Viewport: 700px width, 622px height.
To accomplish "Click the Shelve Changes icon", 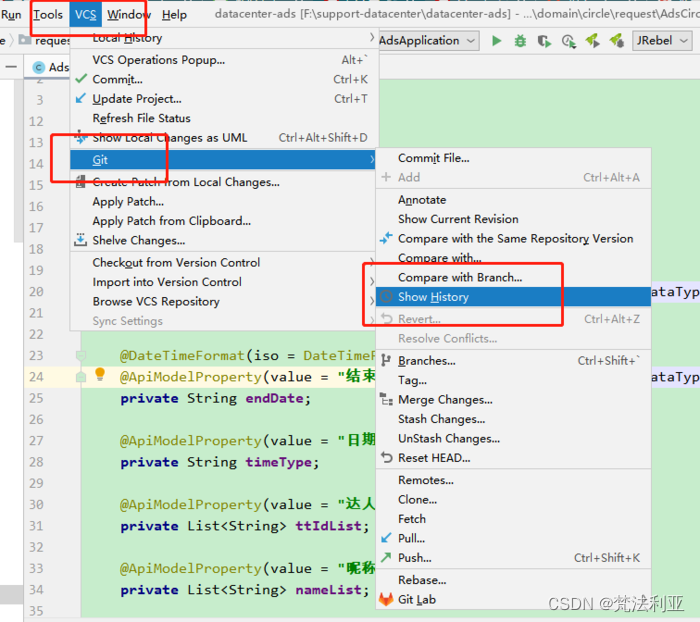I will tap(81, 240).
